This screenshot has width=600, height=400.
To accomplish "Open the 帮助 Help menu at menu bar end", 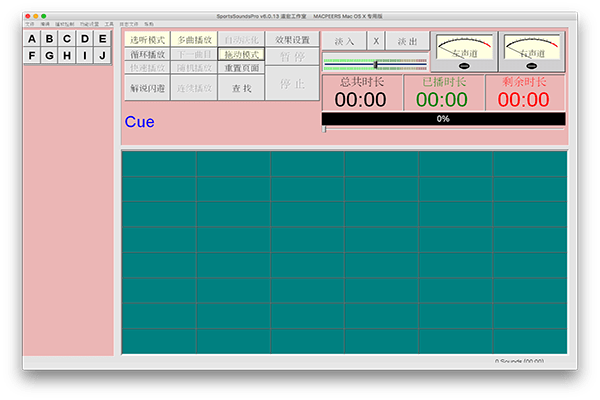I will pos(149,24).
